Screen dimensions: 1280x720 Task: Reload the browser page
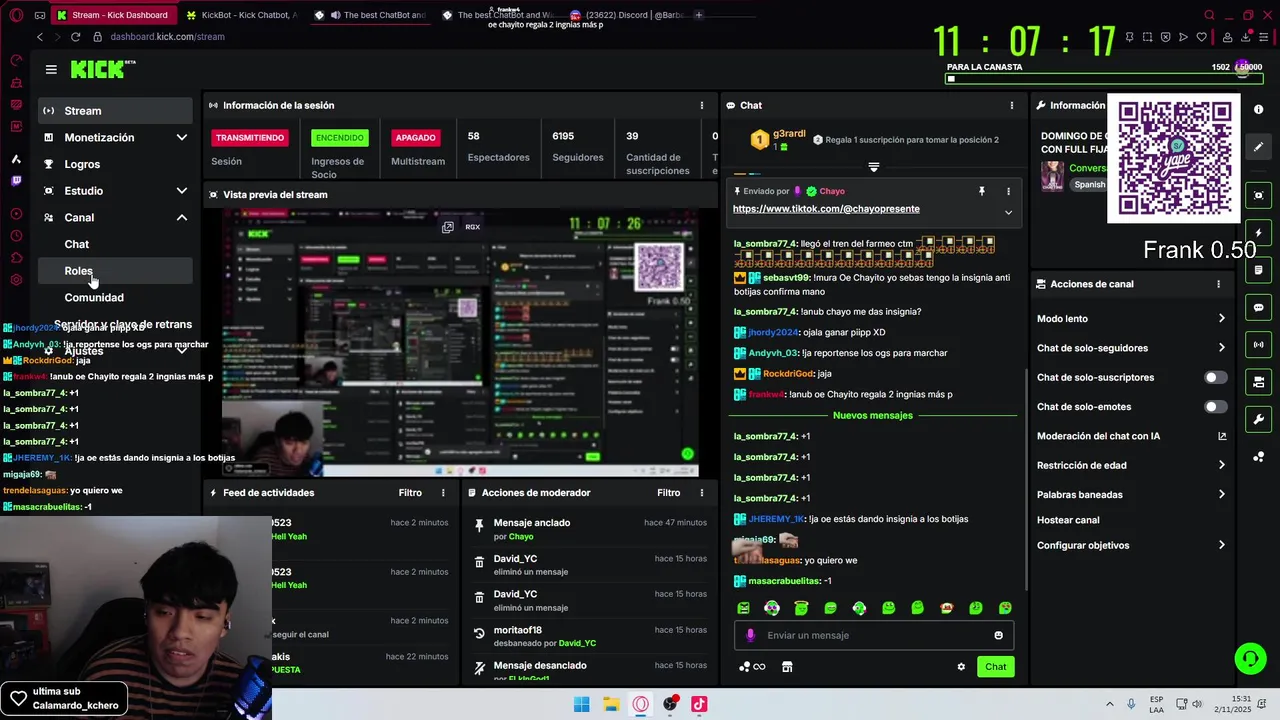coord(75,37)
